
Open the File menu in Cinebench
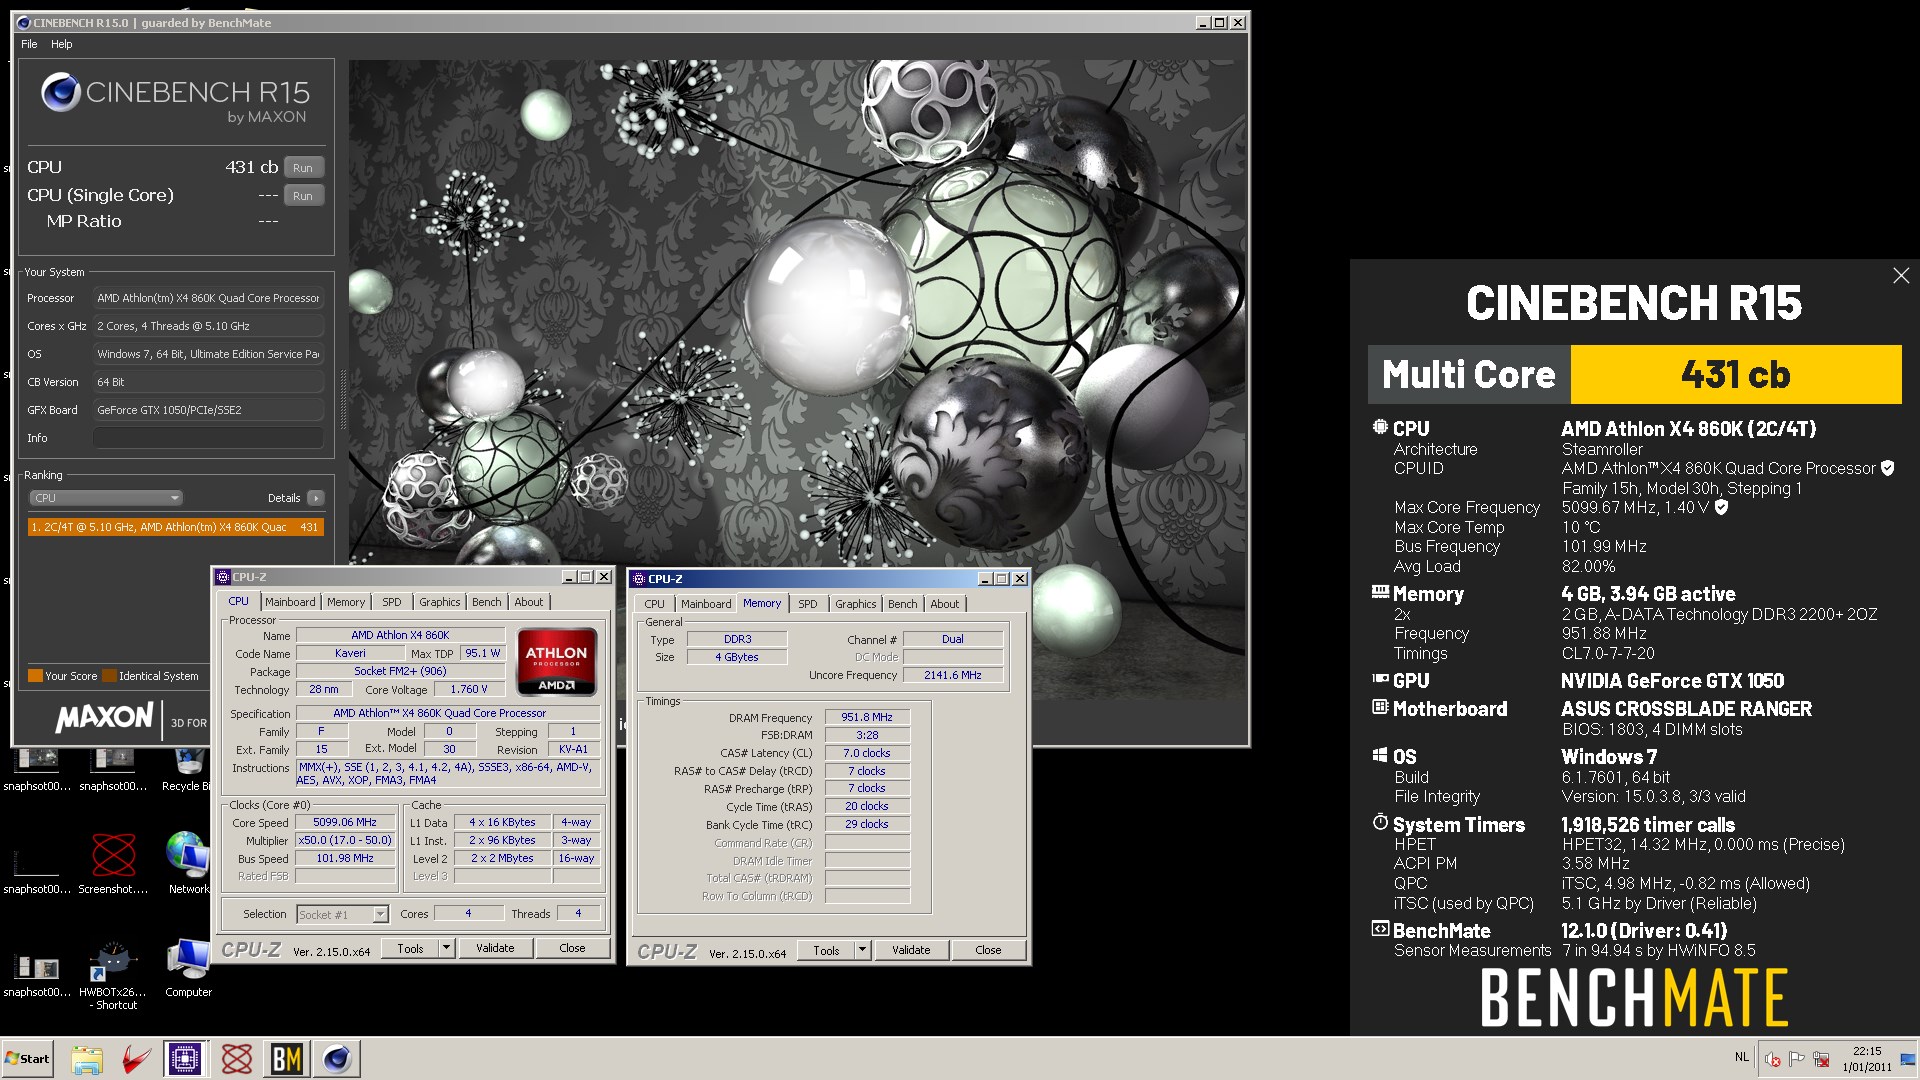point(29,44)
